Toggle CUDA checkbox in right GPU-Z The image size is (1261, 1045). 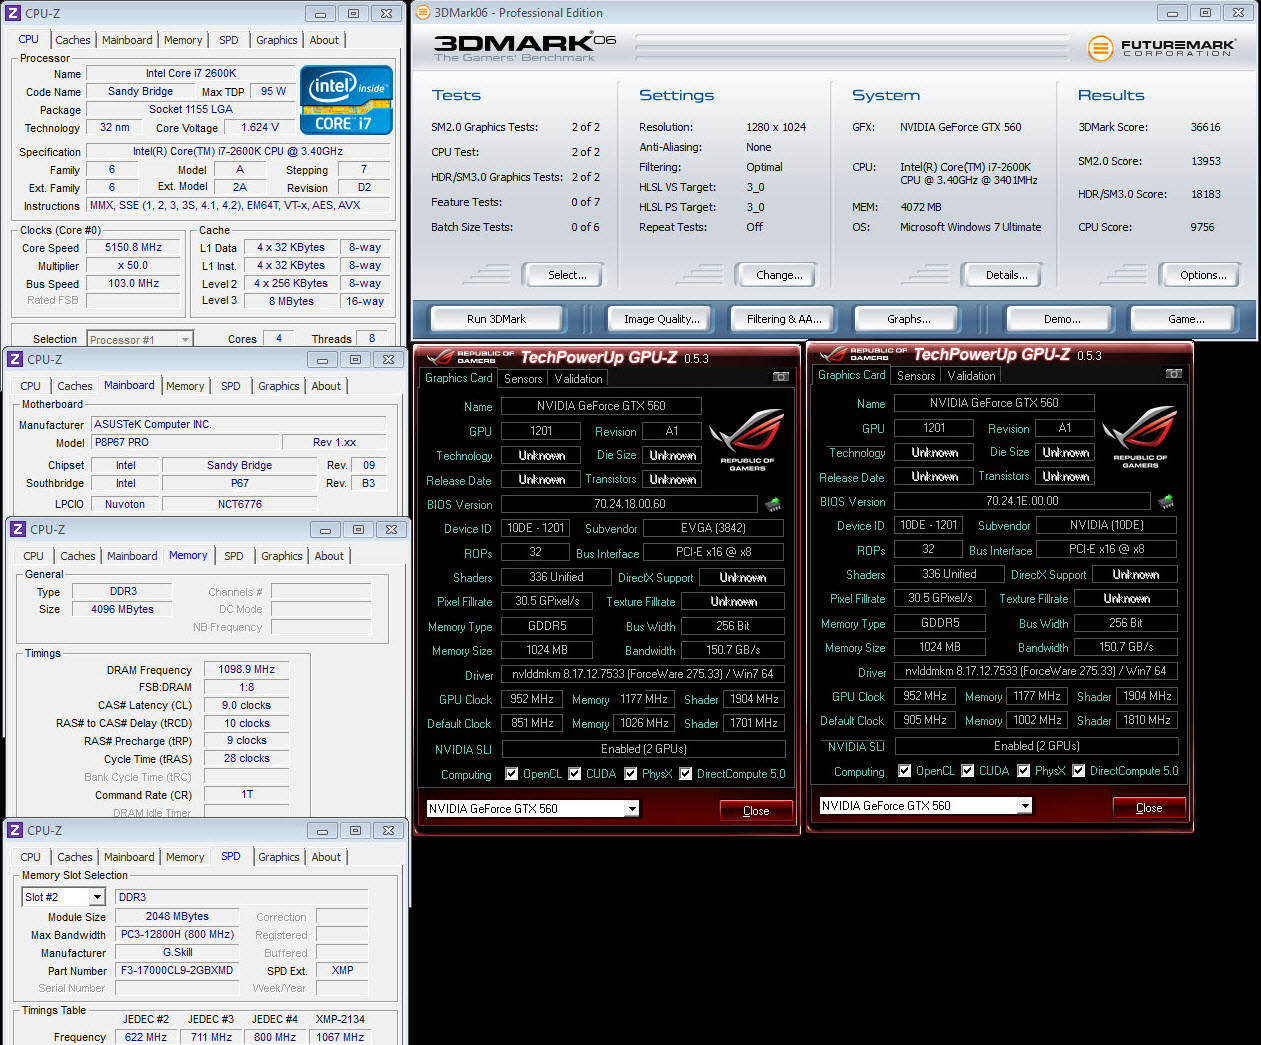968,770
